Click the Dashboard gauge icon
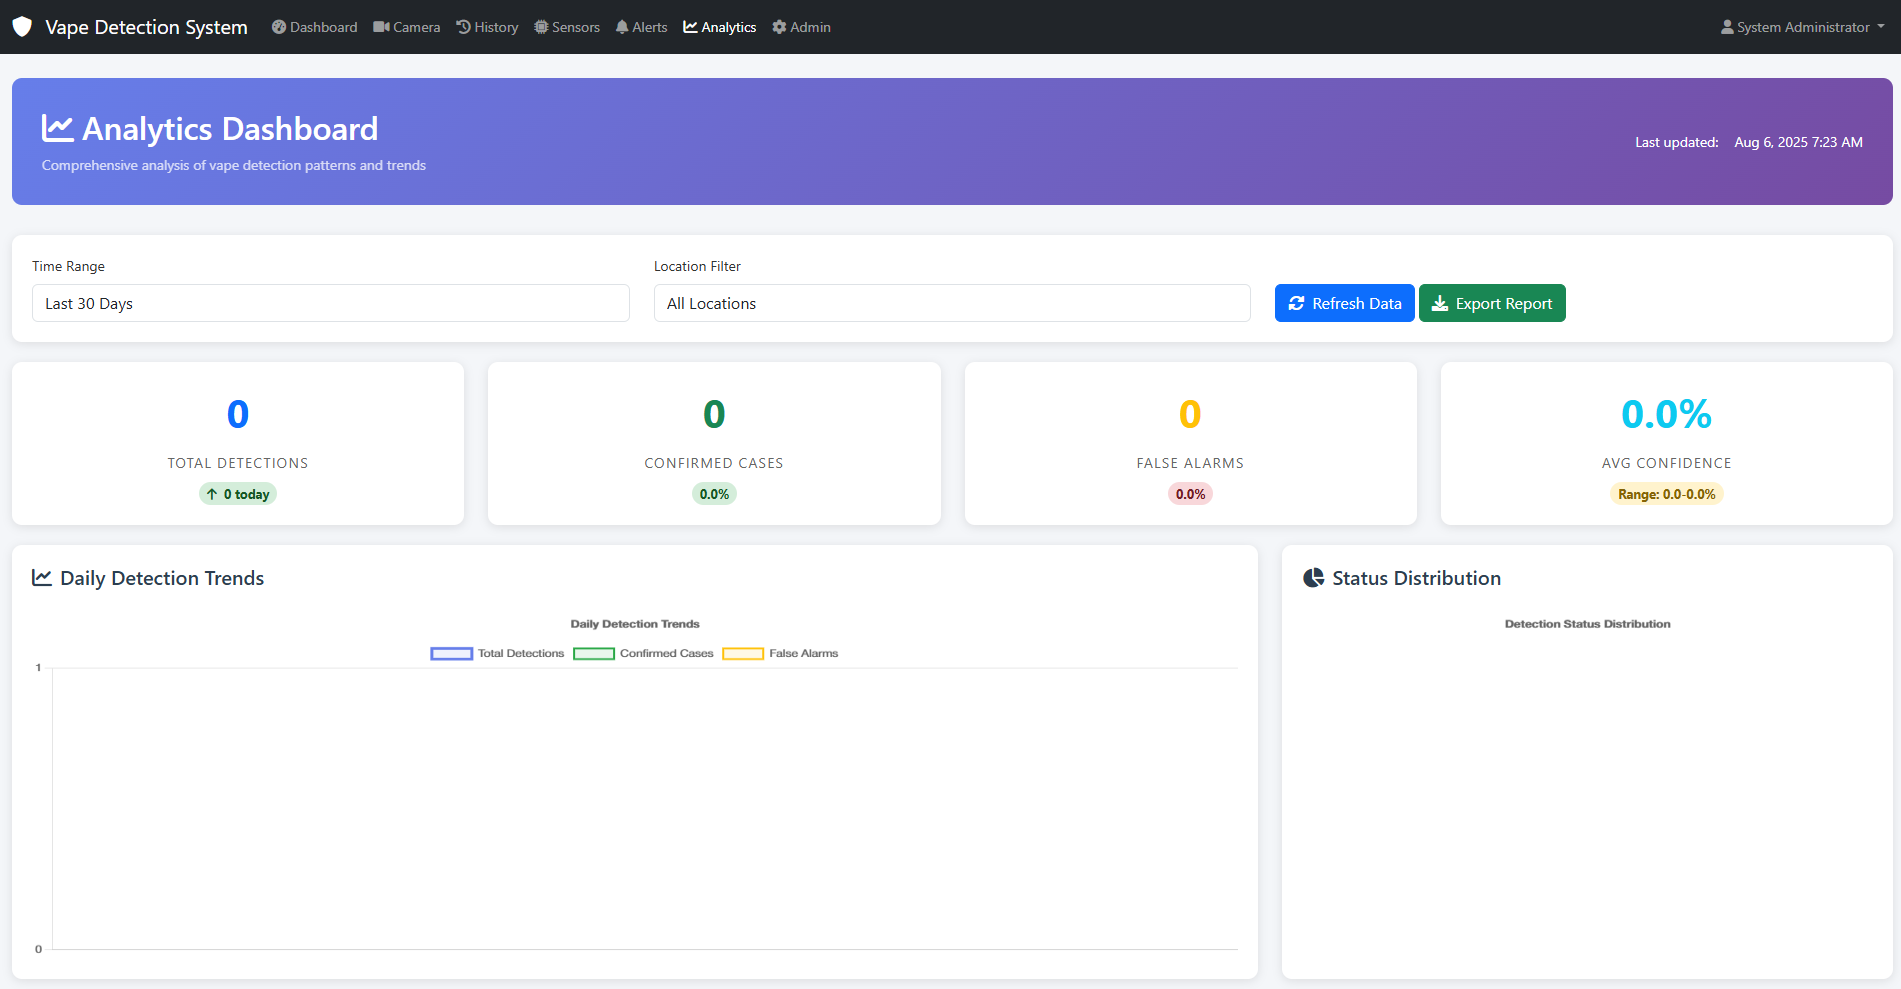The height and width of the screenshot is (989, 1901). pos(279,27)
